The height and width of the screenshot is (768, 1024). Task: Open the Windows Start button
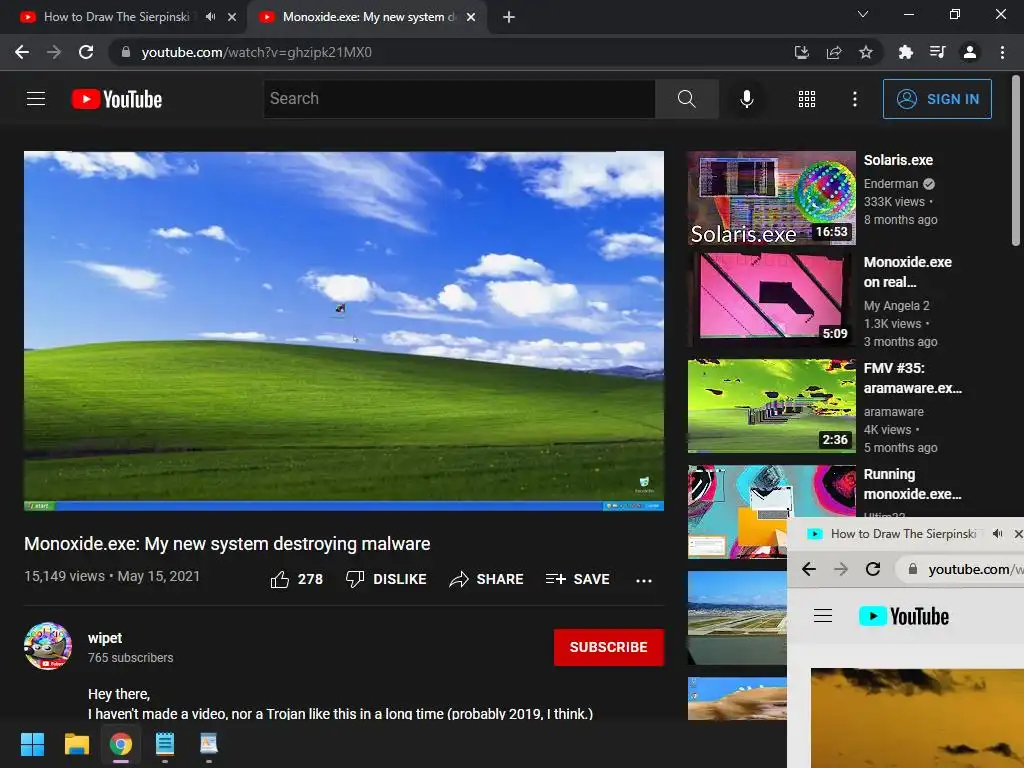32,744
